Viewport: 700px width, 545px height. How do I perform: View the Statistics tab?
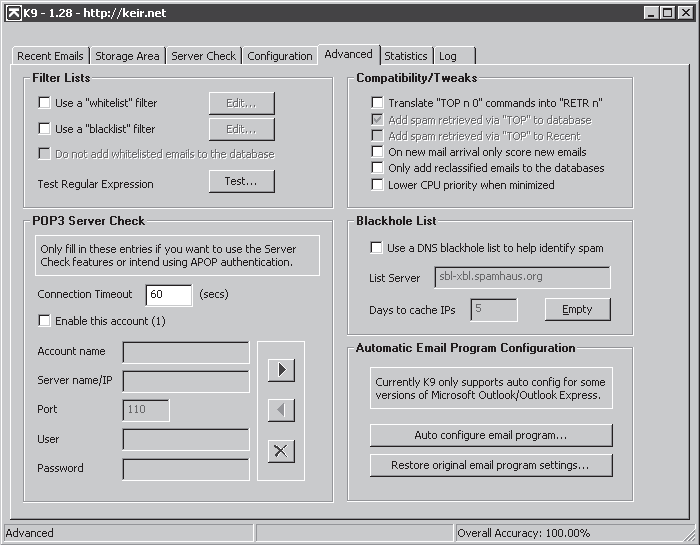click(406, 56)
